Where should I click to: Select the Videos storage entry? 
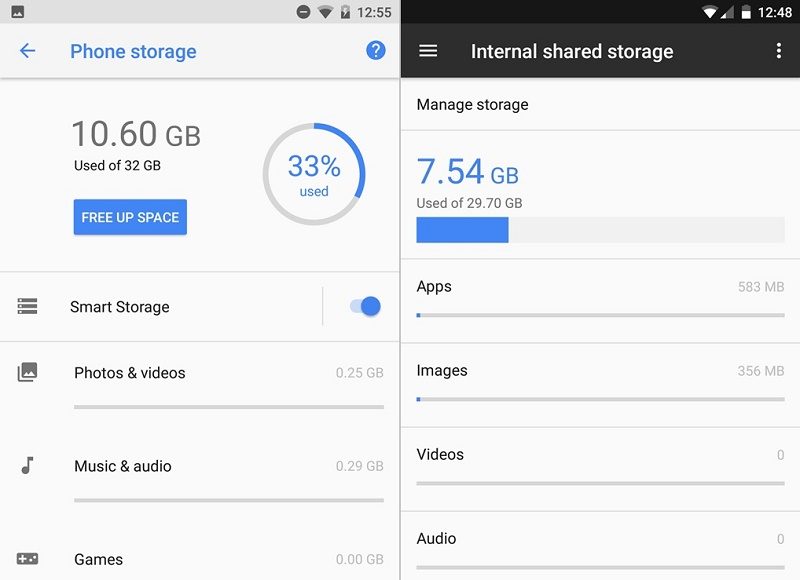coord(600,463)
